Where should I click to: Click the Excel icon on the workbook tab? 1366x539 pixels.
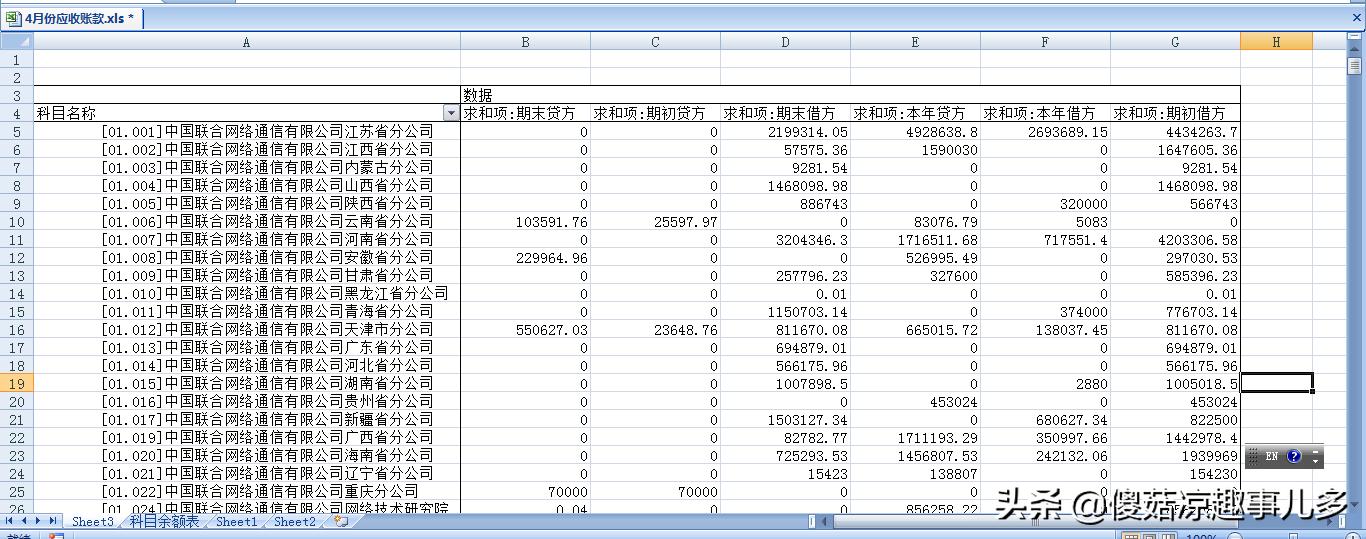tap(13, 18)
